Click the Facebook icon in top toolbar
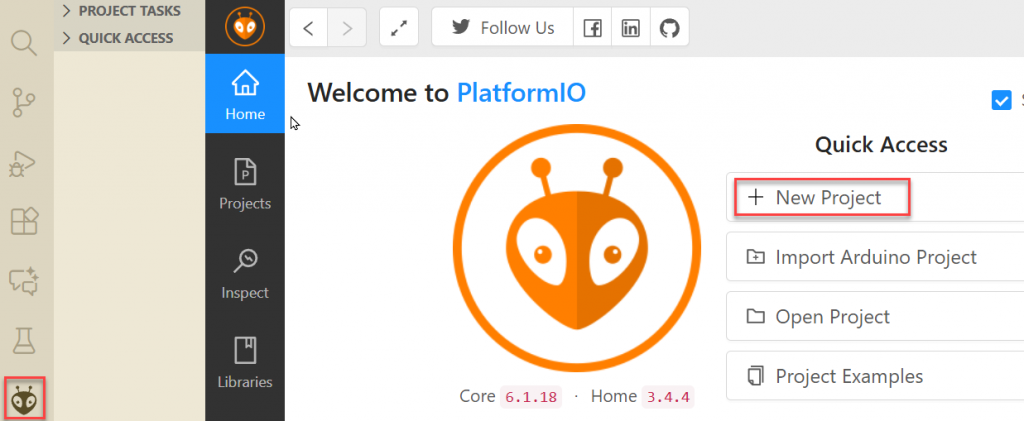Image resolution: width=1024 pixels, height=421 pixels. (593, 28)
